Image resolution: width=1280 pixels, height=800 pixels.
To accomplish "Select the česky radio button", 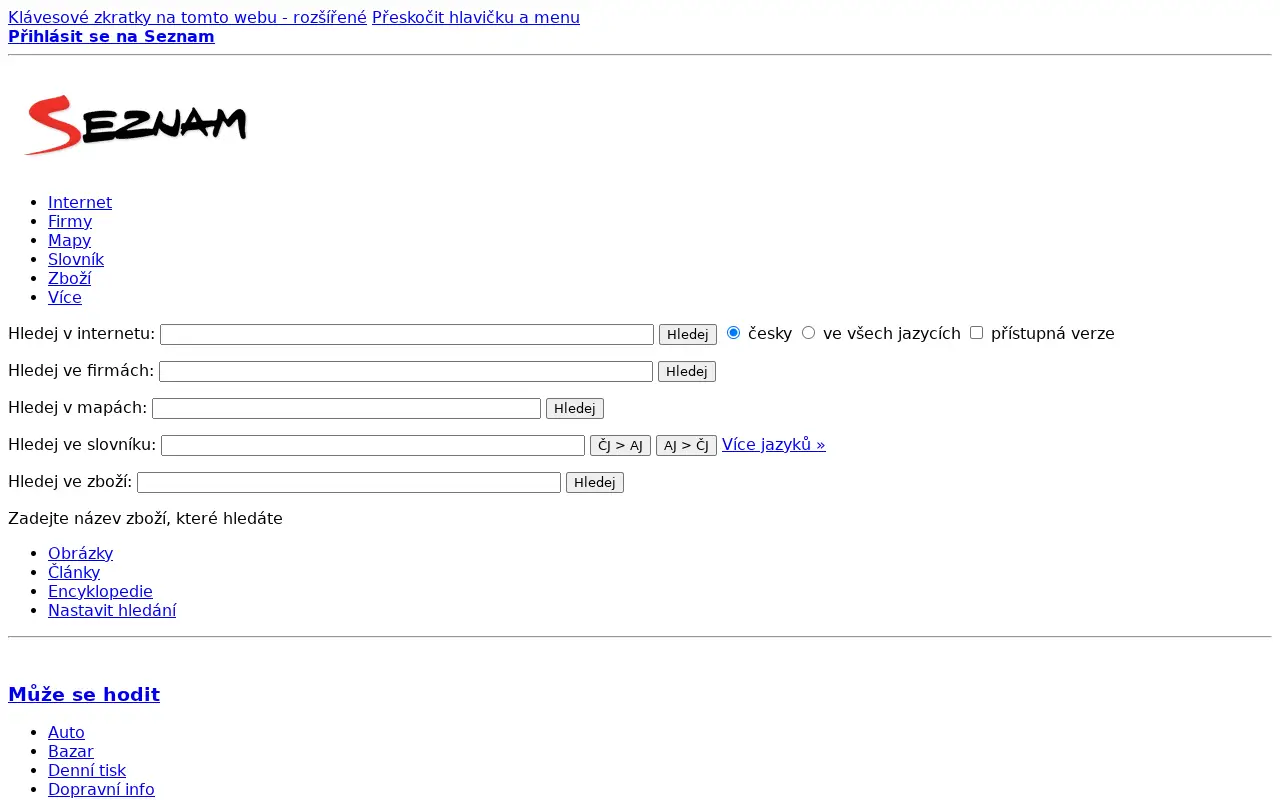I will click(x=733, y=332).
